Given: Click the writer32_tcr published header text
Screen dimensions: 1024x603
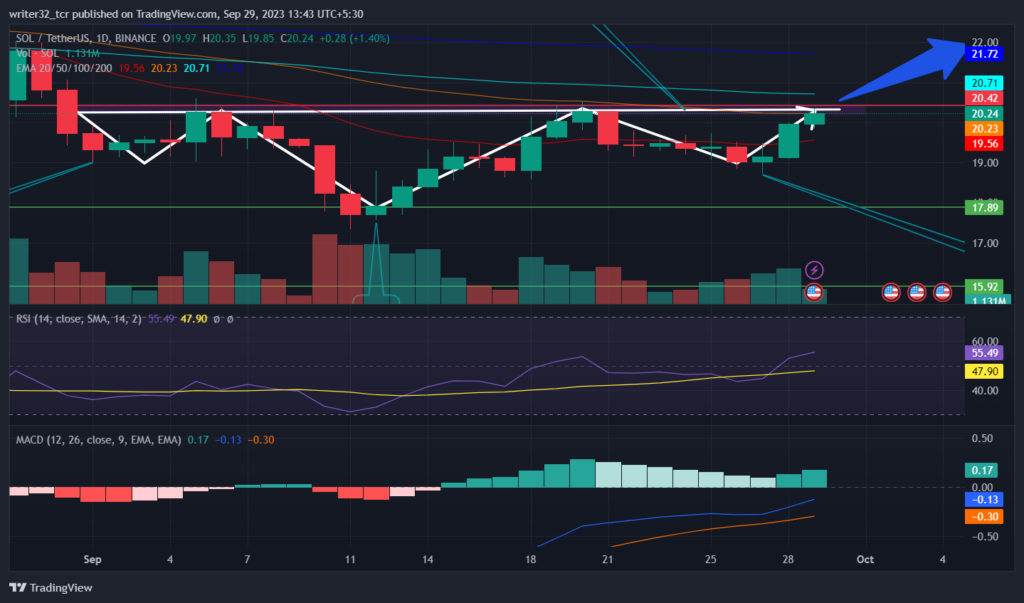Looking at the screenshot, I should [186, 14].
